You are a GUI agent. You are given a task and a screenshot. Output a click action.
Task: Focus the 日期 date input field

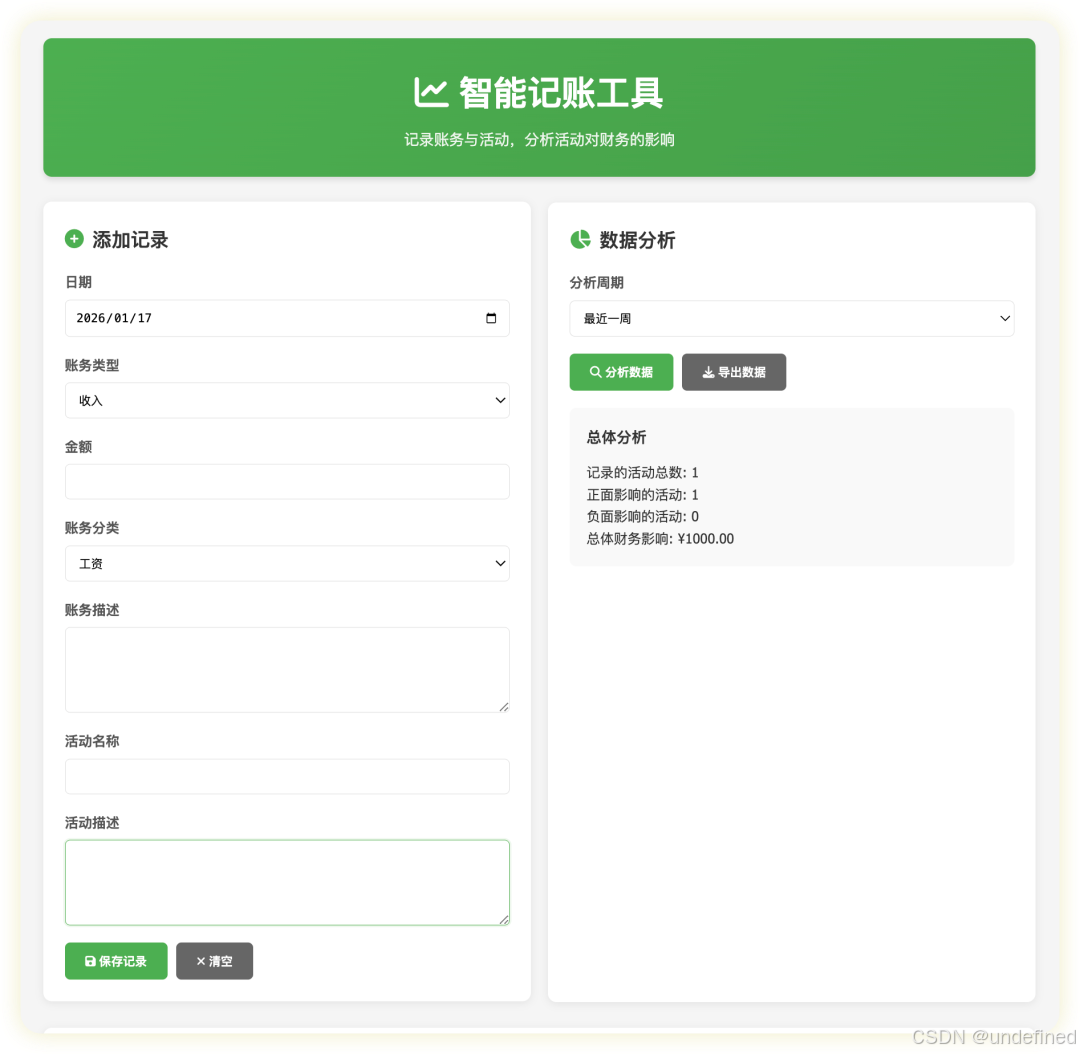[287, 318]
